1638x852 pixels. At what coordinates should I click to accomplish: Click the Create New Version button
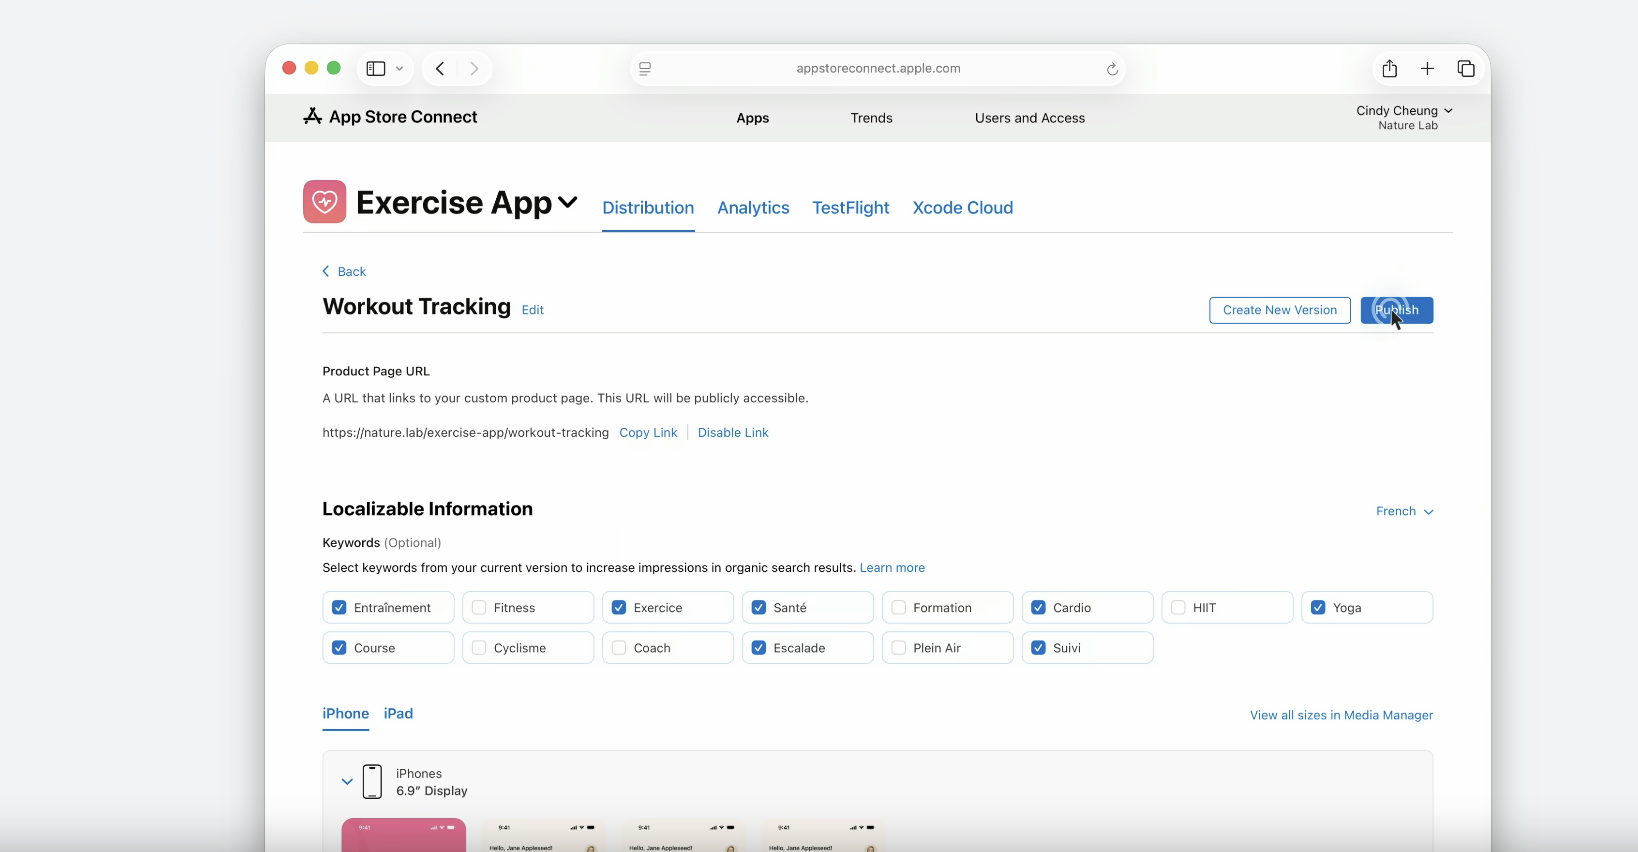point(1280,310)
